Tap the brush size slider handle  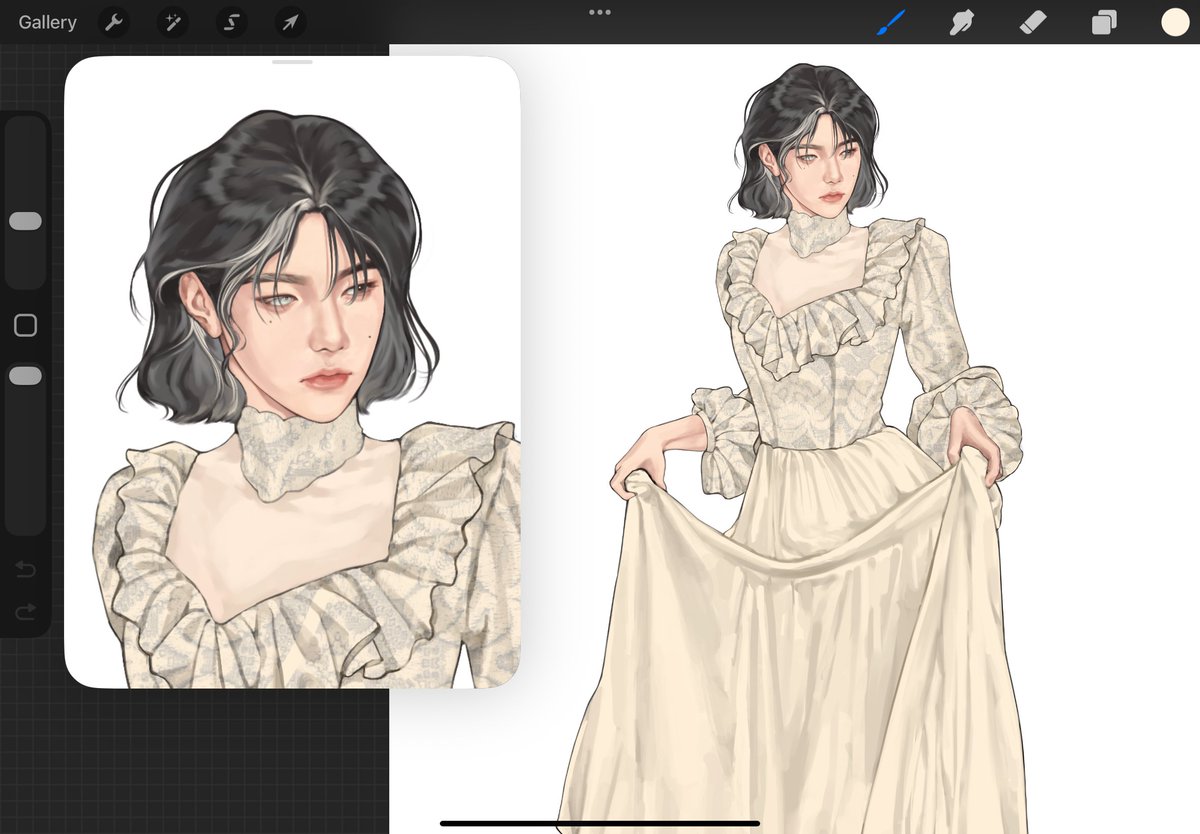pos(25,221)
